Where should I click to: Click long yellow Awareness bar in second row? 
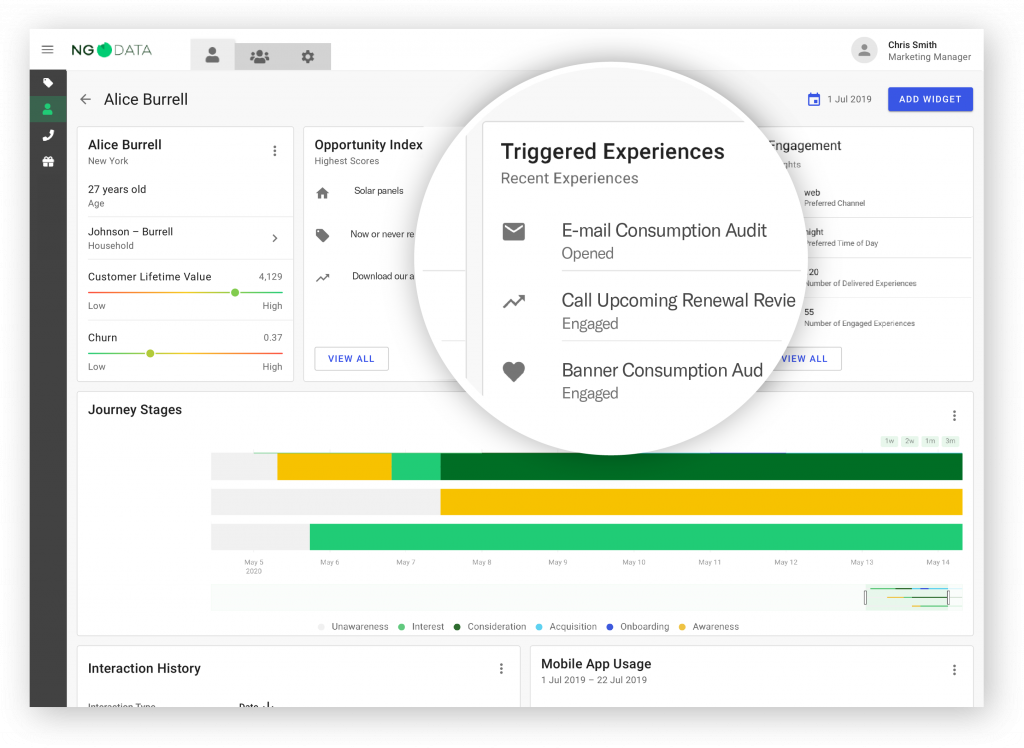point(701,502)
